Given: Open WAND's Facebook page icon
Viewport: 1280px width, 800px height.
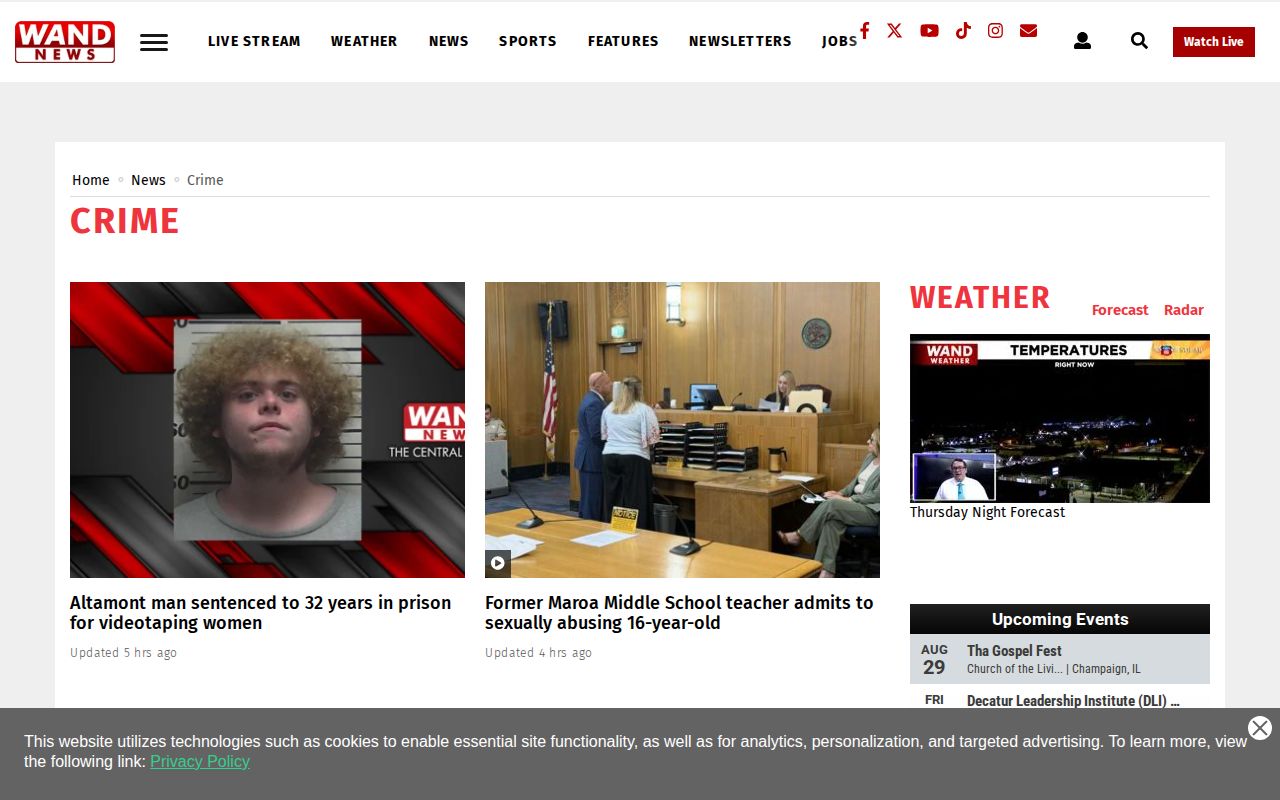Looking at the screenshot, I should (x=864, y=30).
